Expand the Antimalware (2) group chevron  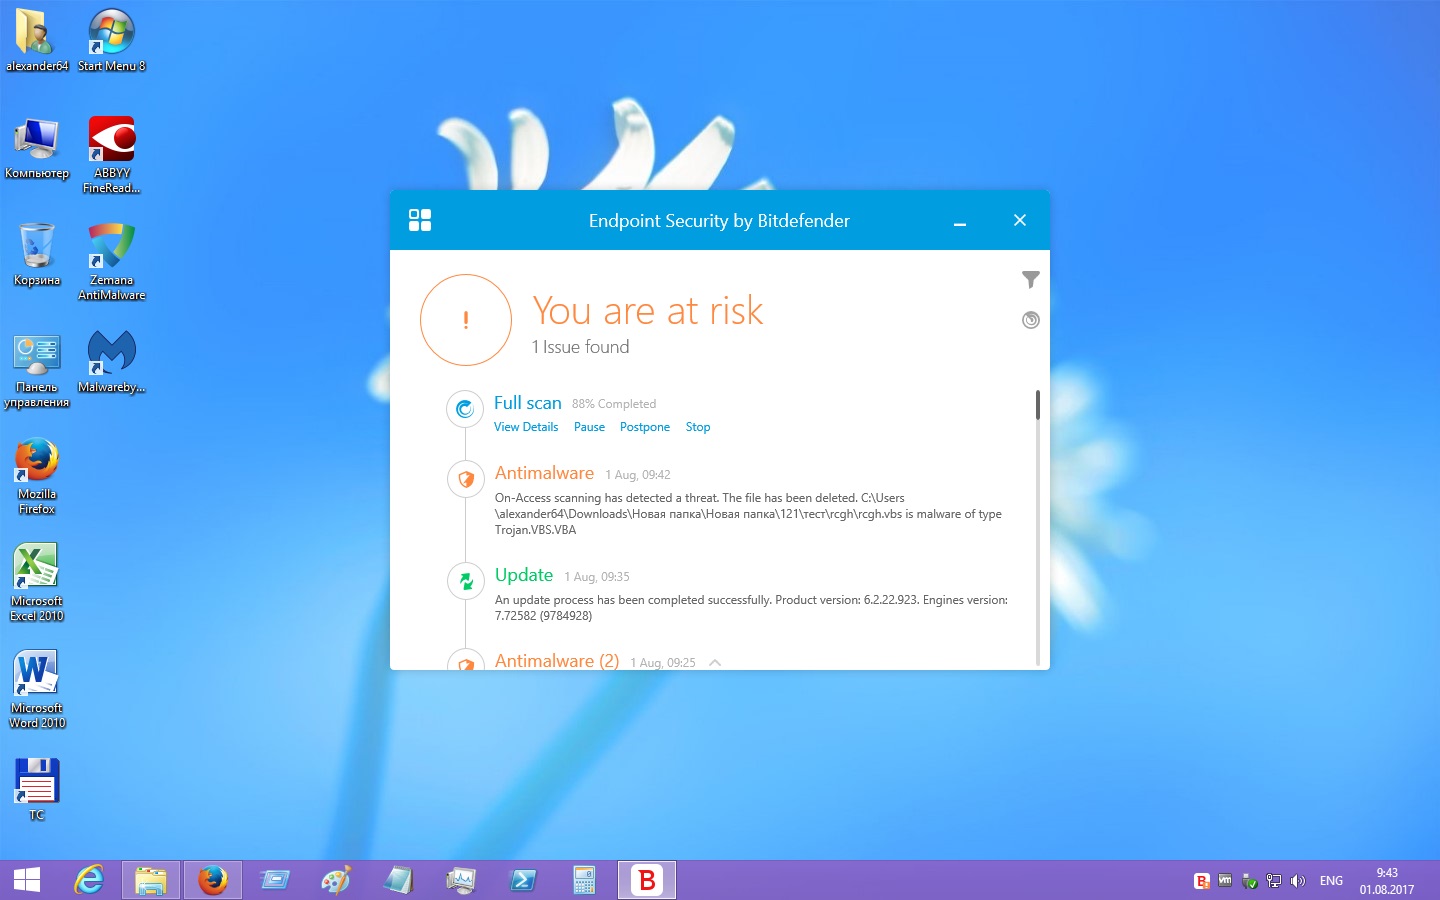click(x=715, y=662)
